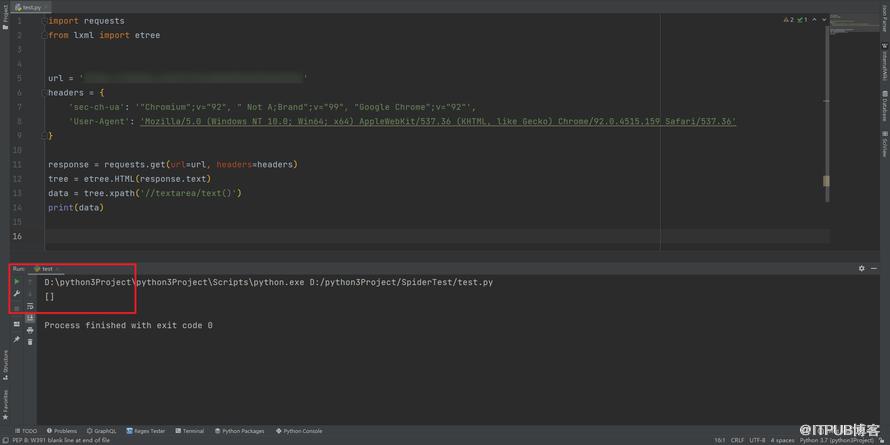890x445 pixels.
Task: Click the down-arrow stack trace icon in Run panel
Action: point(30,293)
